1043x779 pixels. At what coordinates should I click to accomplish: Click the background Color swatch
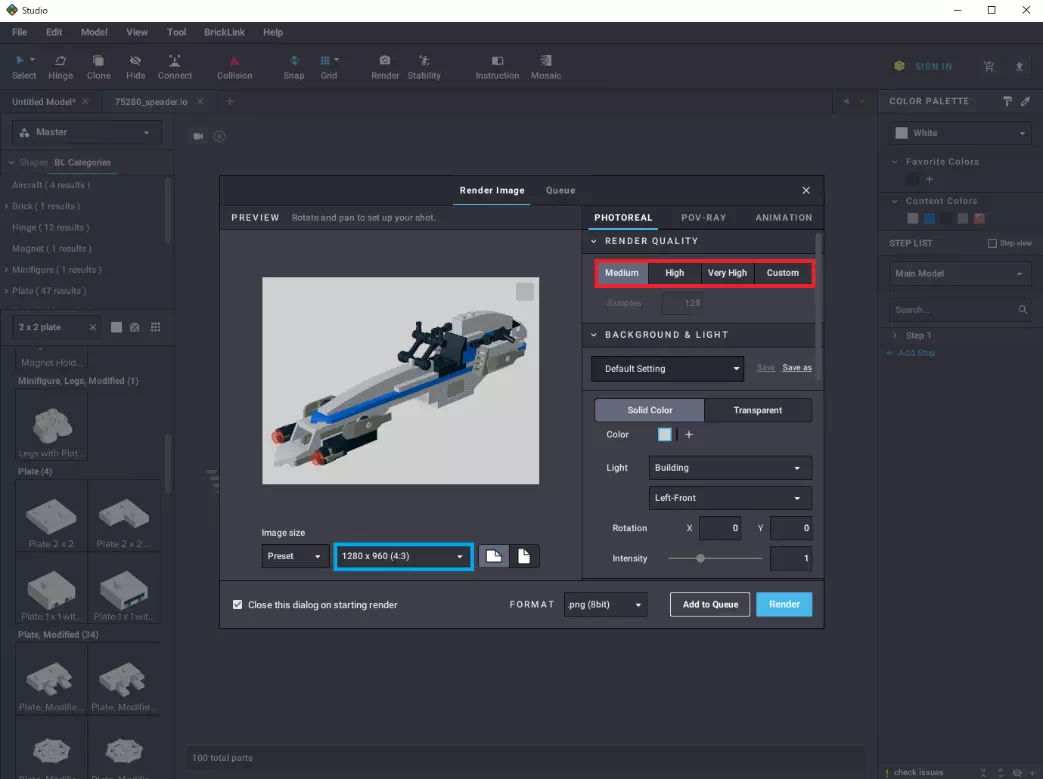665,434
